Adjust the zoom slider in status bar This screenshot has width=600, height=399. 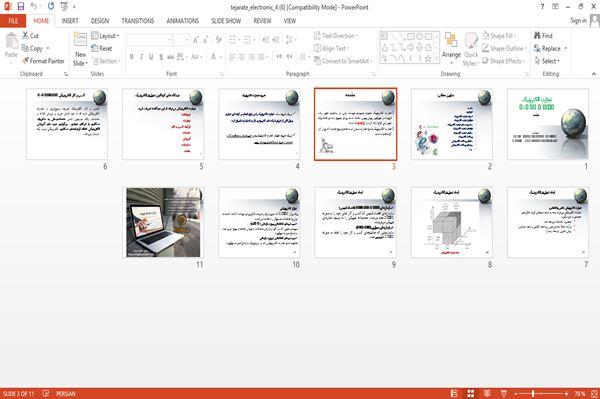pos(533,394)
